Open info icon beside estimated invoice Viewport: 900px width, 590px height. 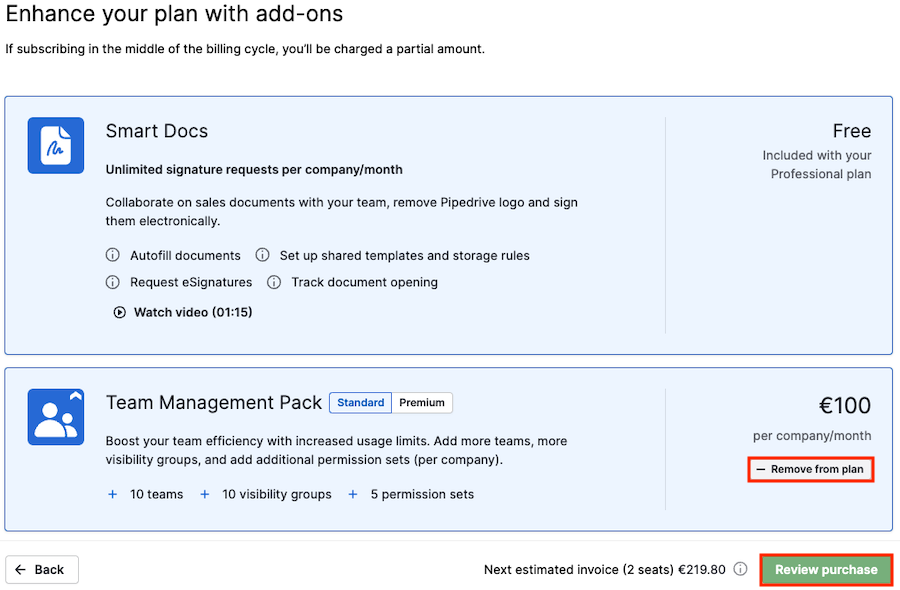tap(741, 569)
